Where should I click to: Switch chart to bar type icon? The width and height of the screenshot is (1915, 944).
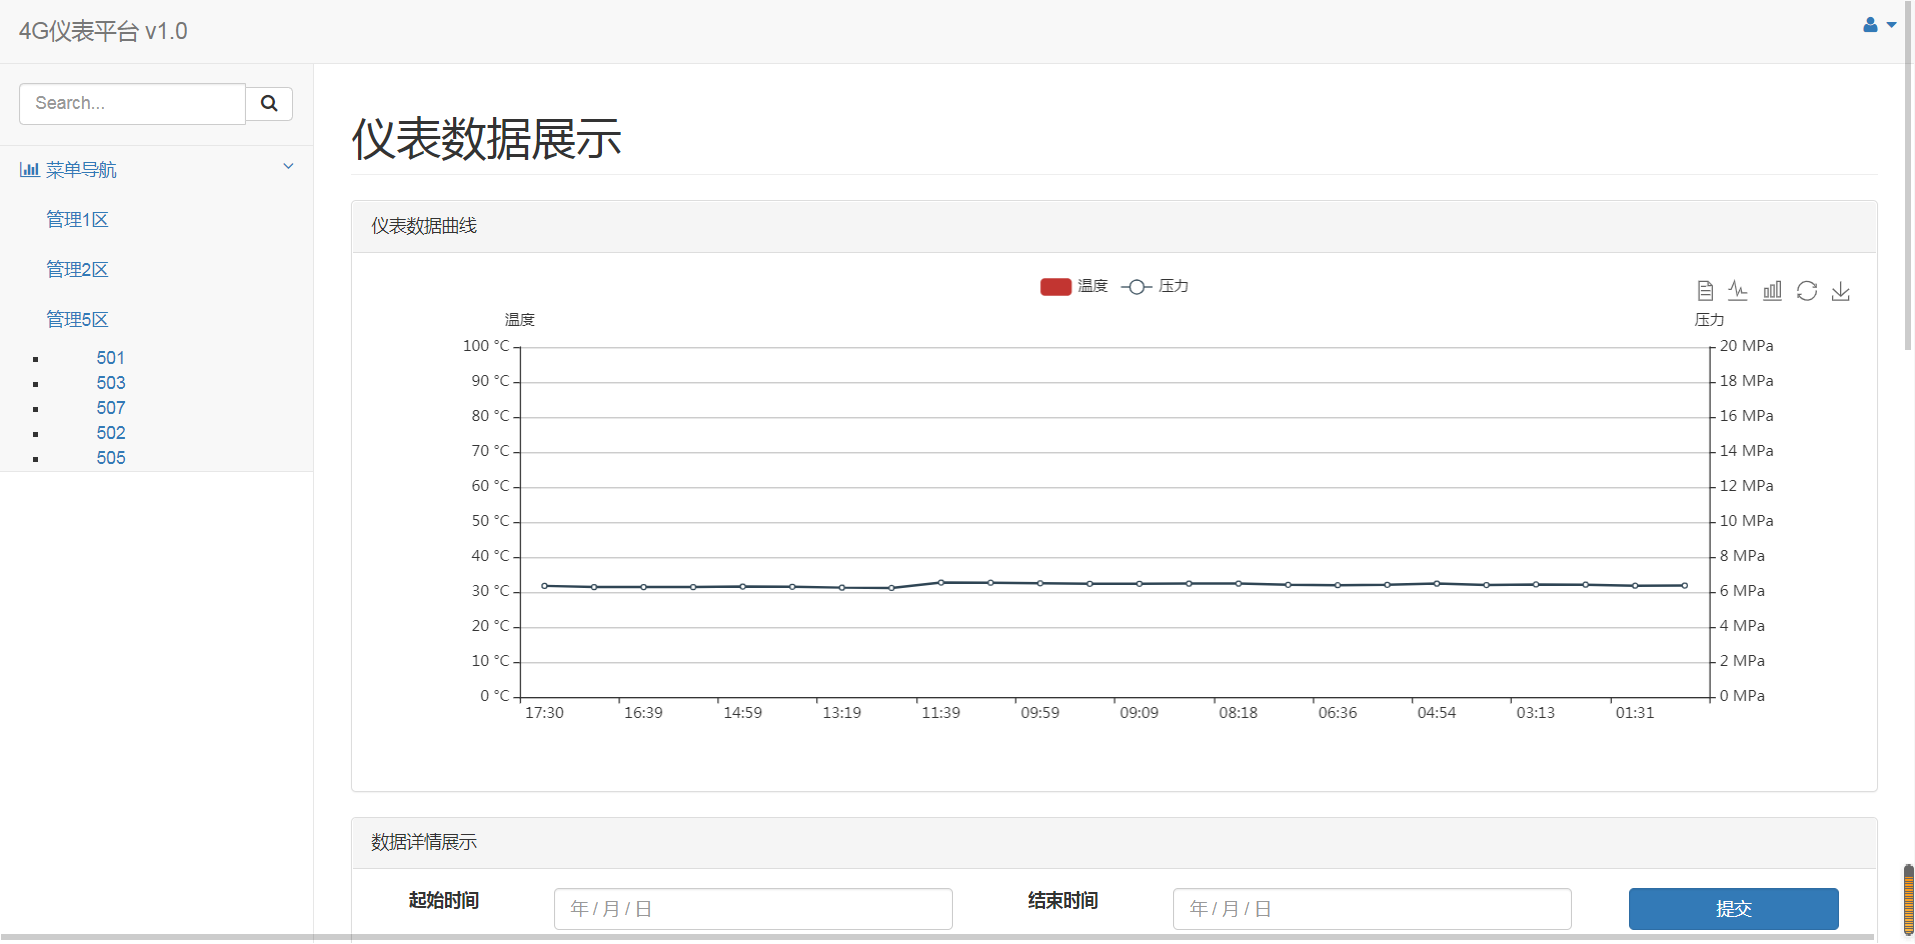tap(1772, 291)
